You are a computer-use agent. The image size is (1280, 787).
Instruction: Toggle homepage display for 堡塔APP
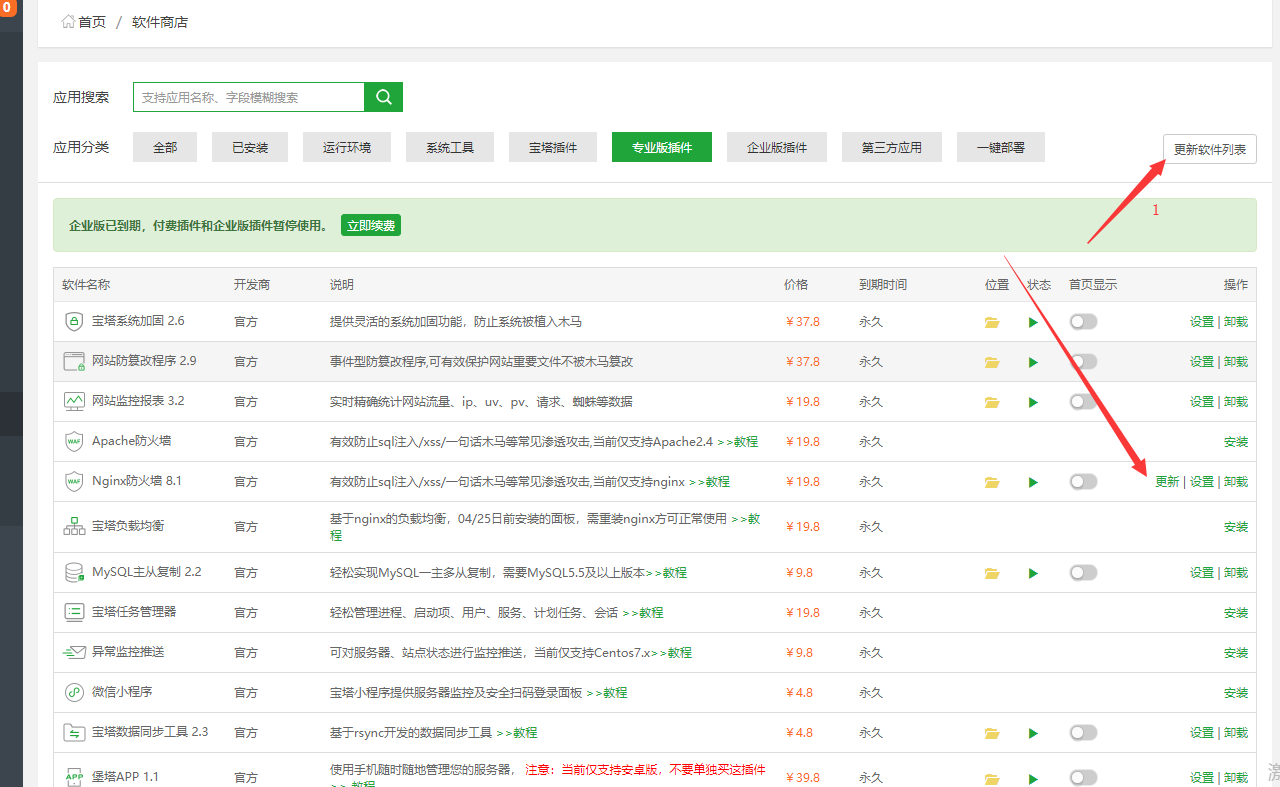(1083, 777)
